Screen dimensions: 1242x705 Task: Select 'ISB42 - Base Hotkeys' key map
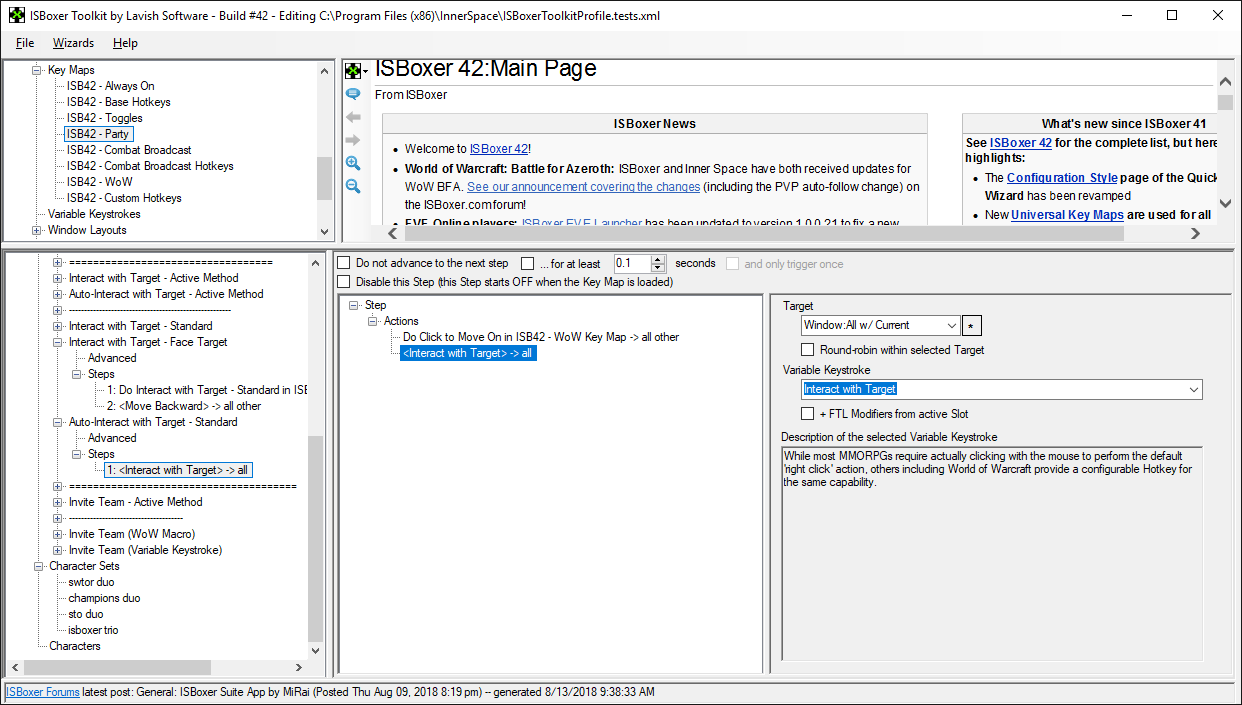tap(118, 102)
